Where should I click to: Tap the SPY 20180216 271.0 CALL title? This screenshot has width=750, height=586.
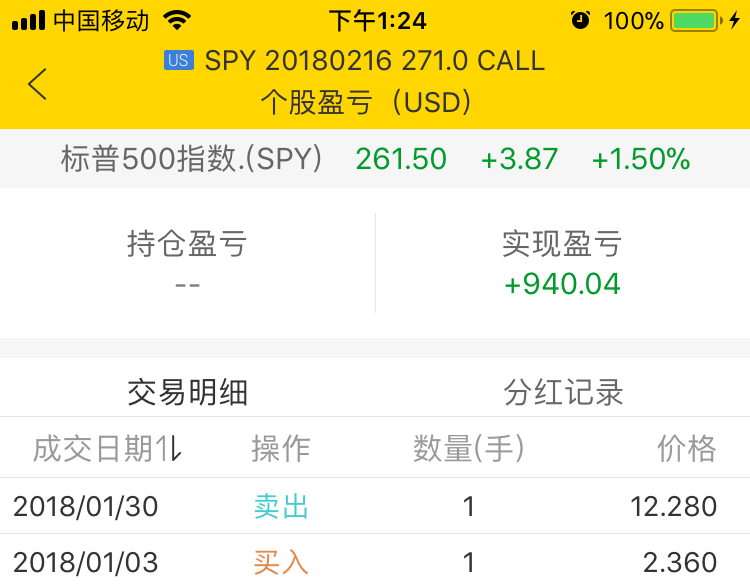[375, 61]
